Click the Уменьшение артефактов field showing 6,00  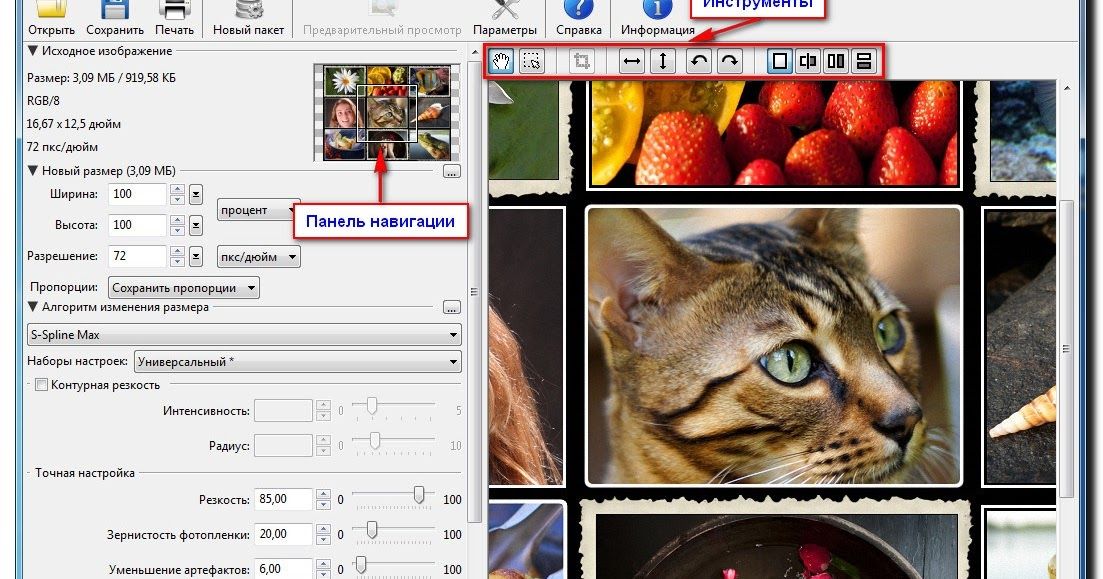[283, 568]
